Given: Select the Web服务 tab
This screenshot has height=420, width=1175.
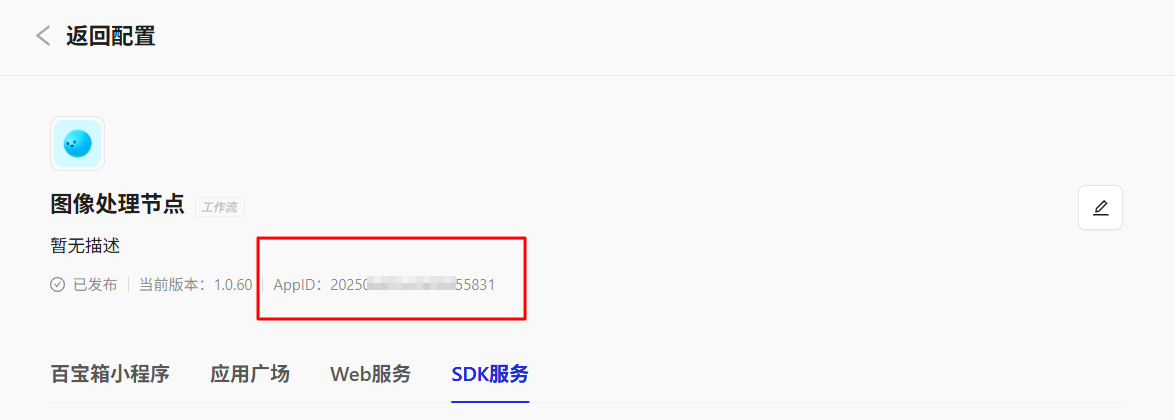Looking at the screenshot, I should (x=371, y=374).
